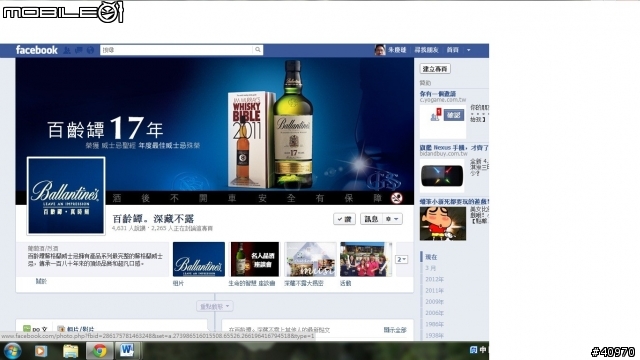Select the post status tab PO文

coord(36,329)
